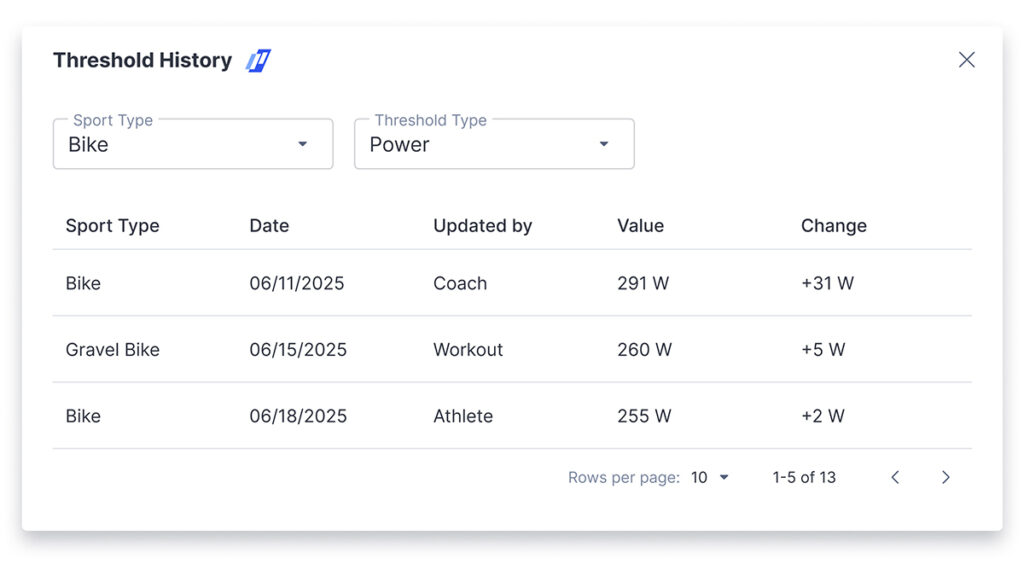The width and height of the screenshot is (1024, 576).
Task: Open the Sport Type dropdown
Action: point(192,144)
